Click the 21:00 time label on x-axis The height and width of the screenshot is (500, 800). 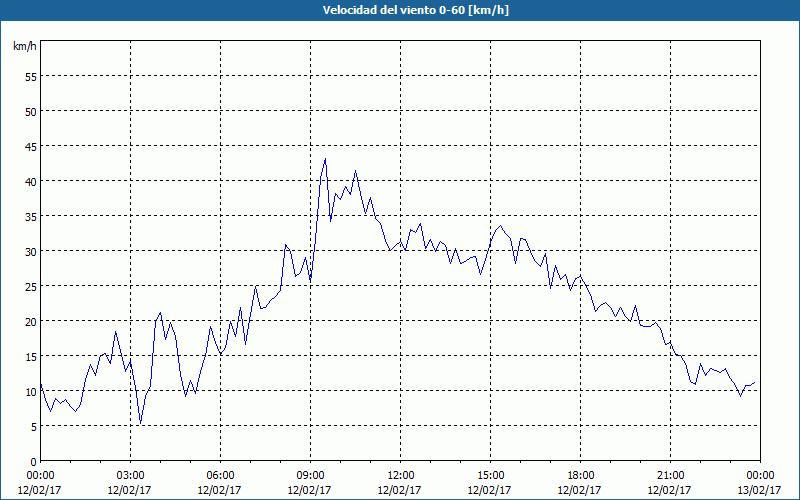[670, 476]
